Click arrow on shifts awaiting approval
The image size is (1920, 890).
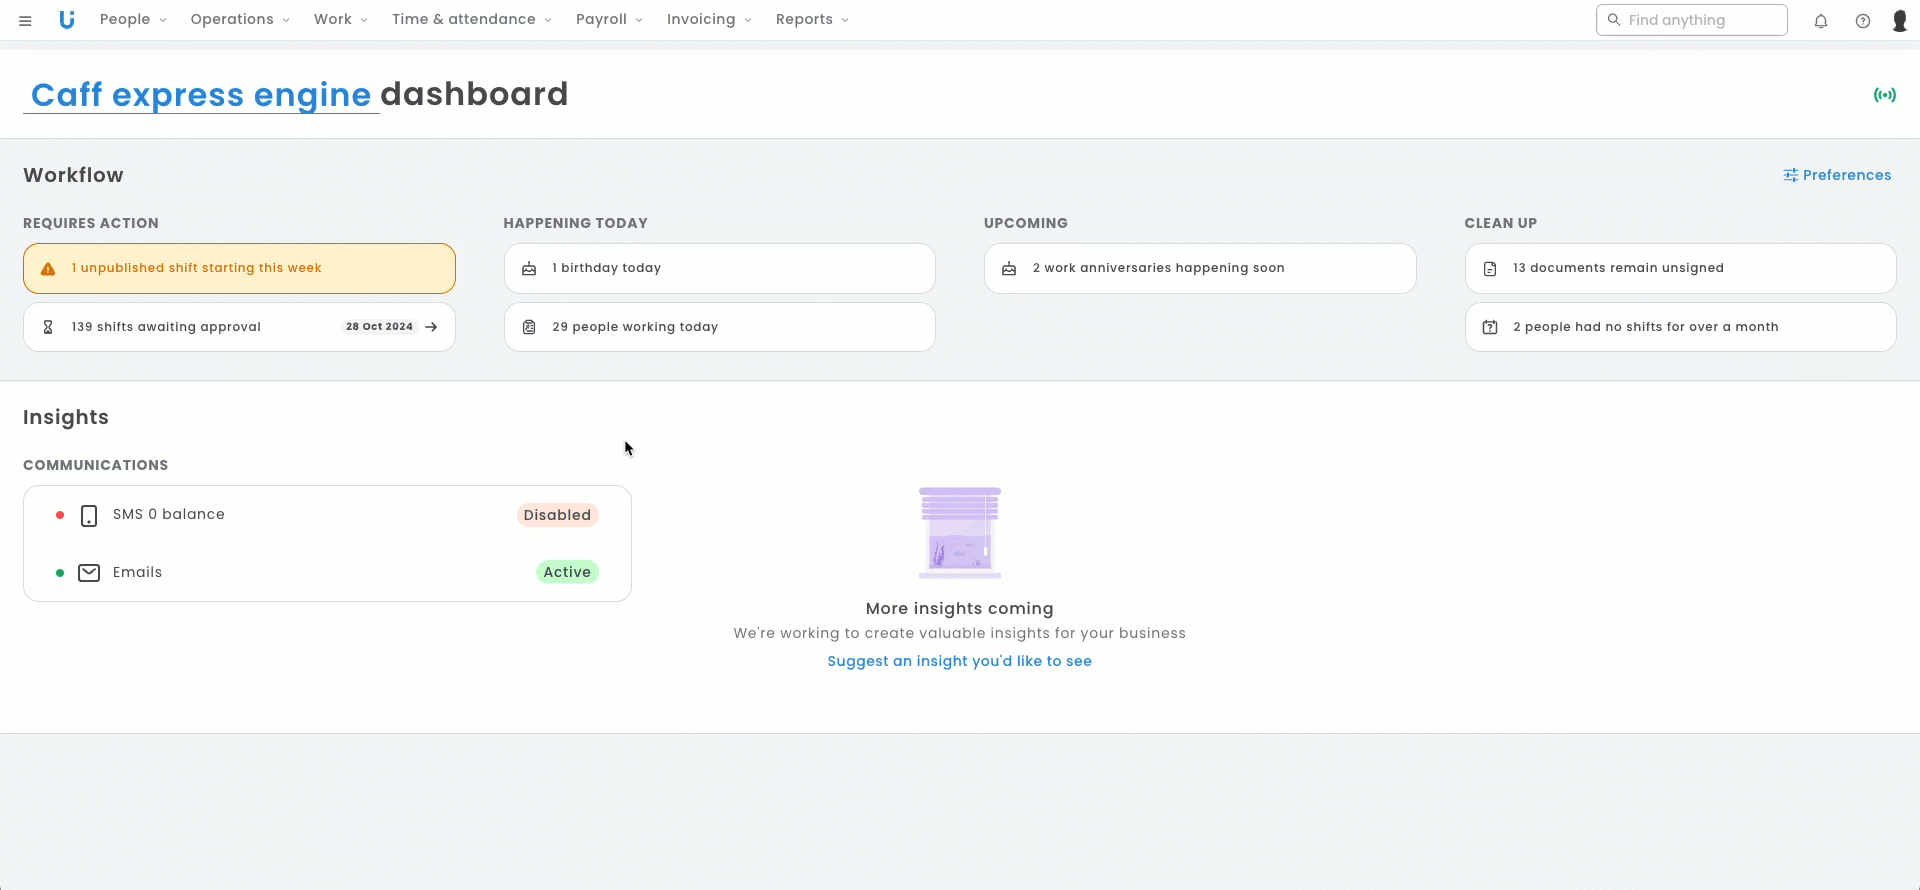pyautogui.click(x=431, y=327)
